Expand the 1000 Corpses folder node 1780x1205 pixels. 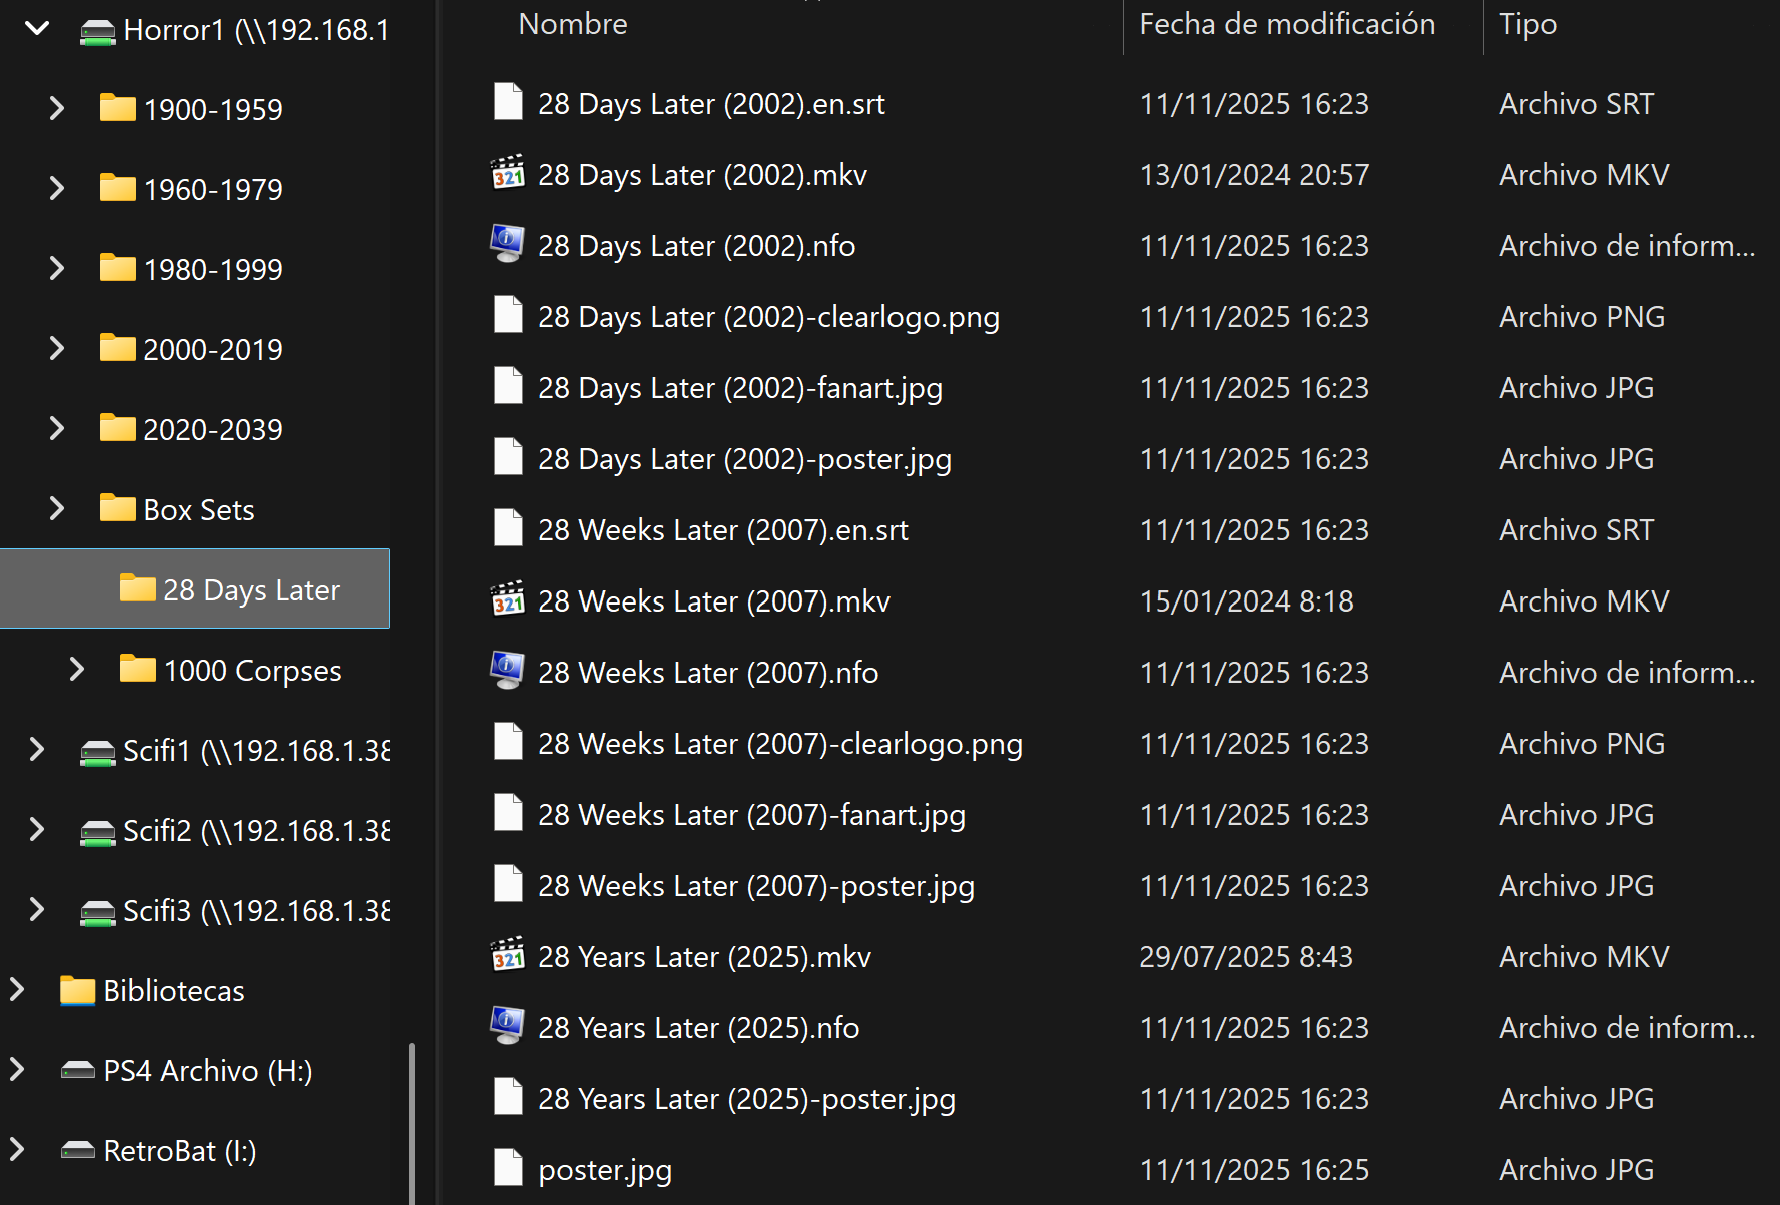(x=77, y=669)
